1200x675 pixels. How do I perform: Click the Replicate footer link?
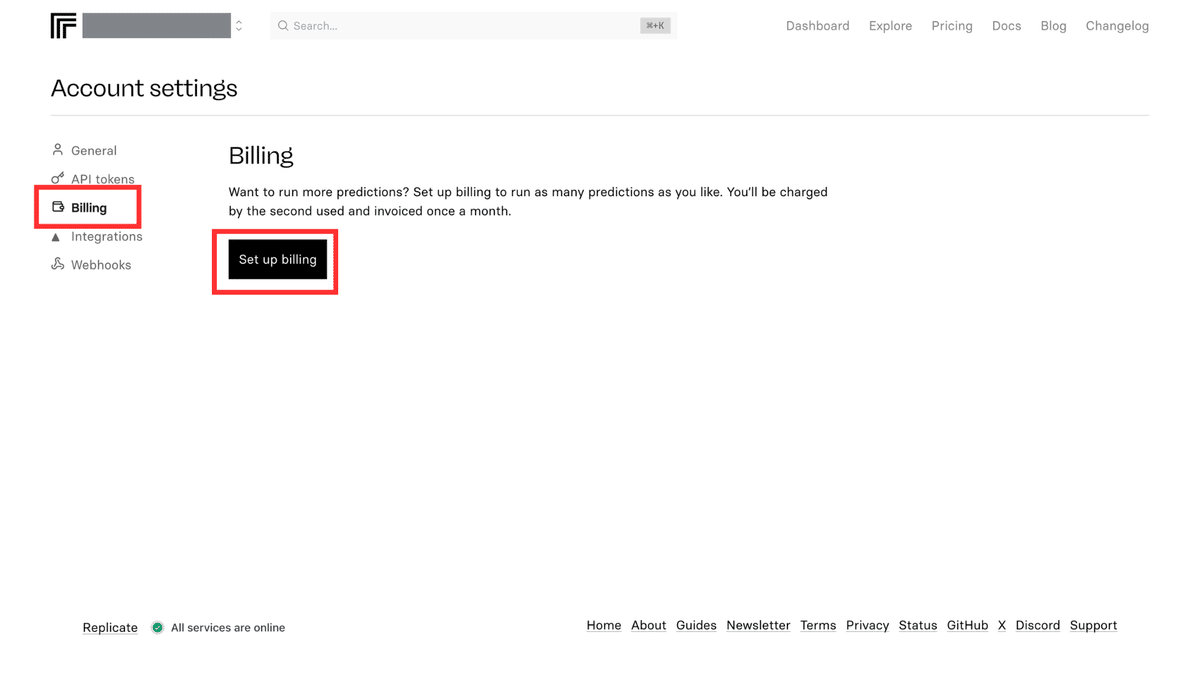tap(110, 628)
